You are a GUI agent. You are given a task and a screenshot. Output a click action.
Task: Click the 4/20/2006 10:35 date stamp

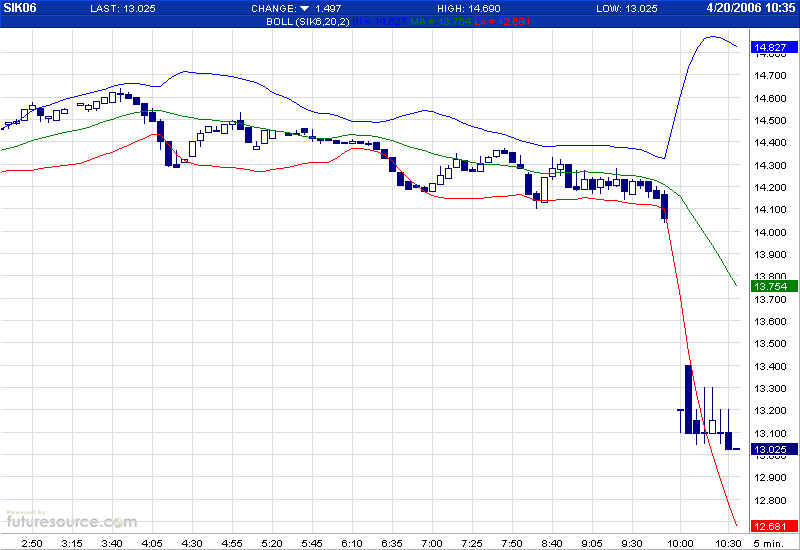747,8
